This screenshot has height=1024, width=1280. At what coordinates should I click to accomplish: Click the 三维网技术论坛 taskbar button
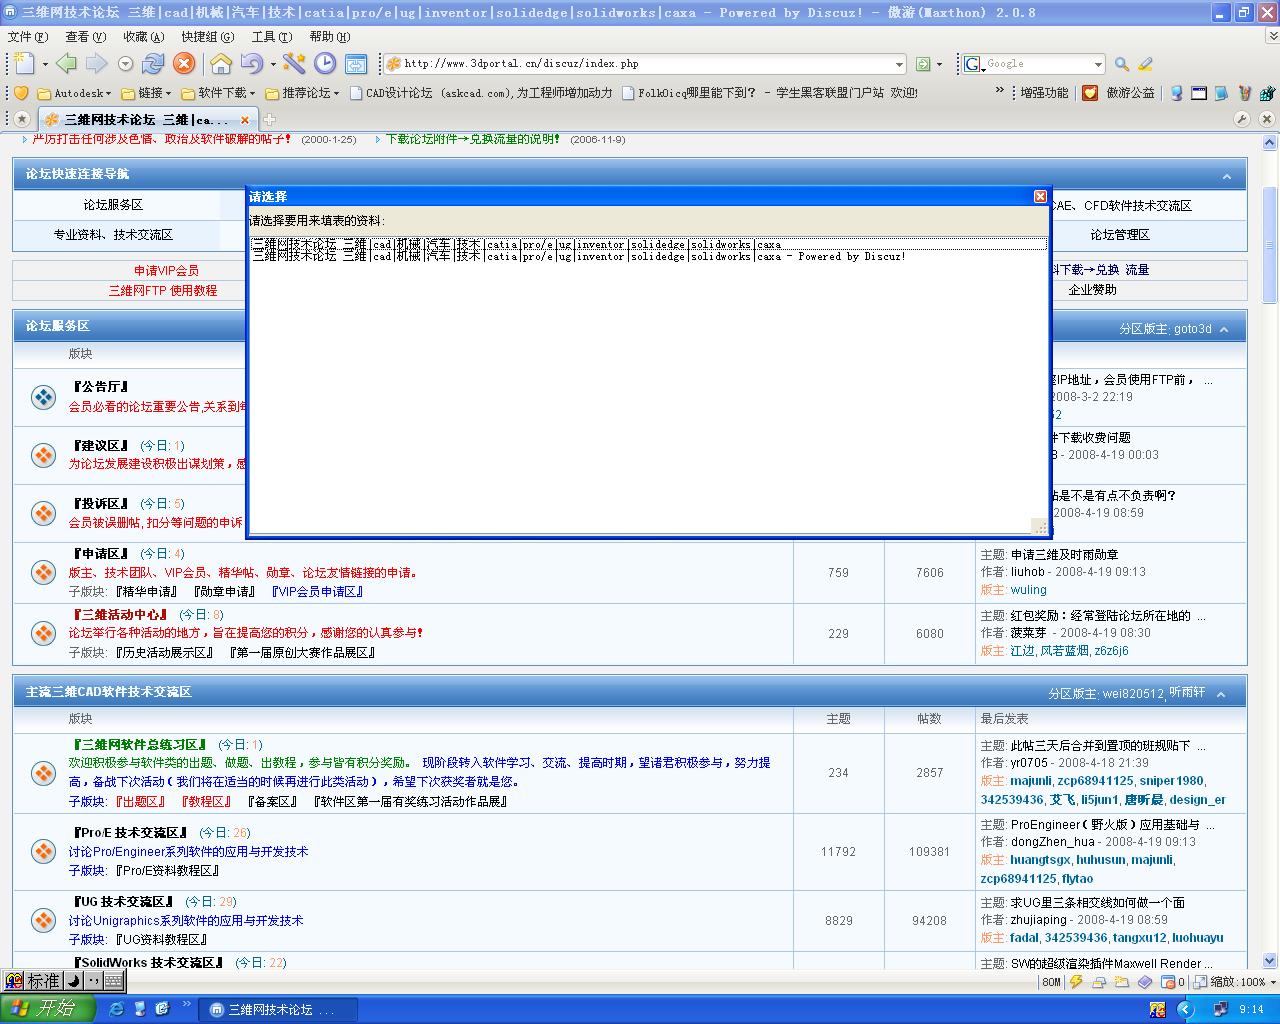click(278, 1010)
